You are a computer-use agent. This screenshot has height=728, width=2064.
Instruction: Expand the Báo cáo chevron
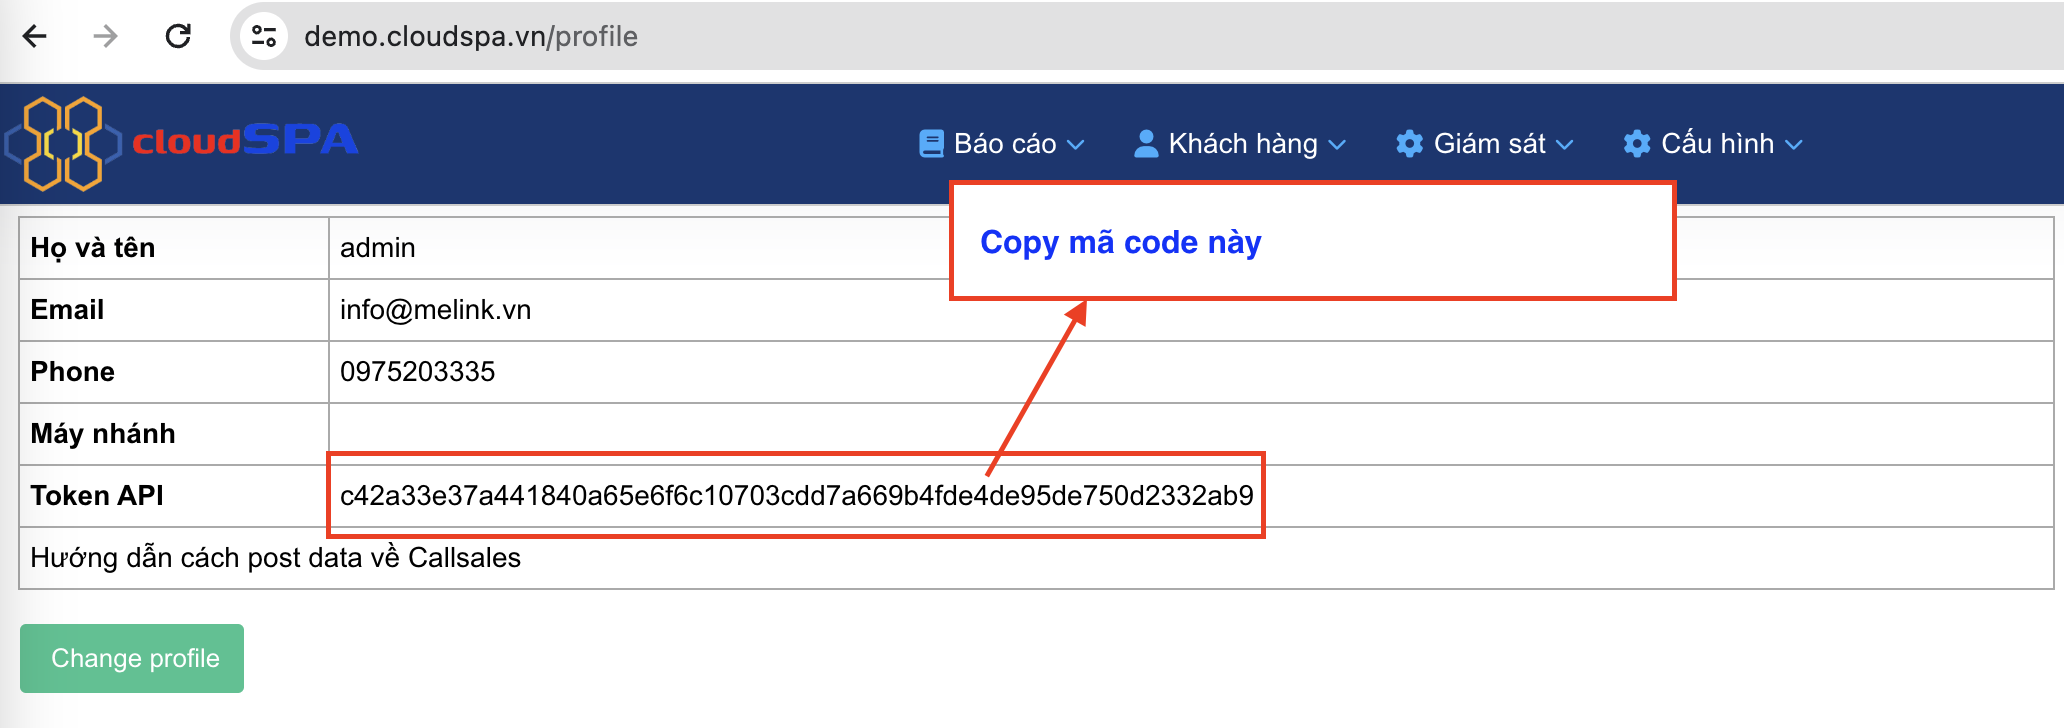pos(1076,145)
